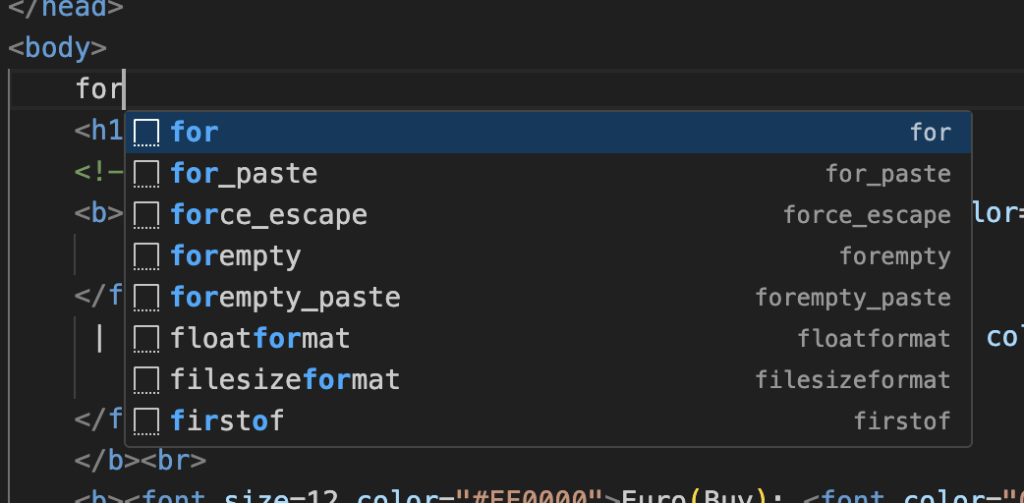Pick force_escape from the suggestion list
The image size is (1024, 503).
click(x=269, y=215)
